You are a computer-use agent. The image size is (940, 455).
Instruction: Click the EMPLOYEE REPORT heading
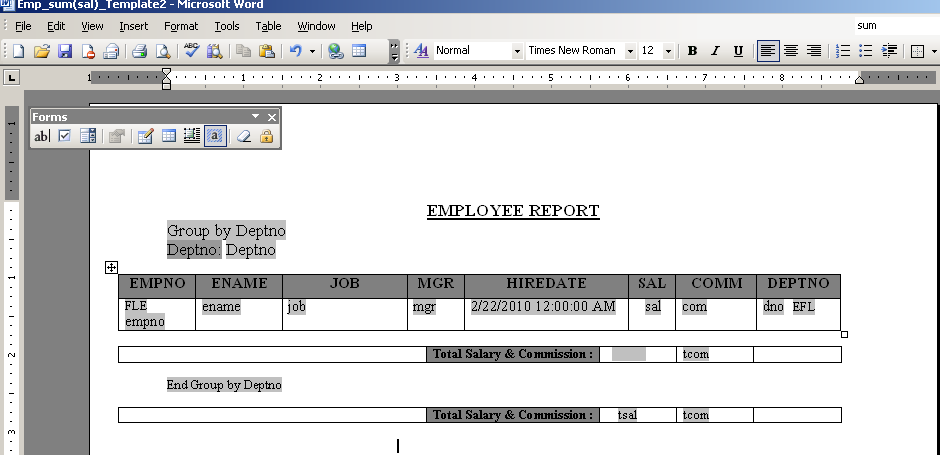coord(513,211)
